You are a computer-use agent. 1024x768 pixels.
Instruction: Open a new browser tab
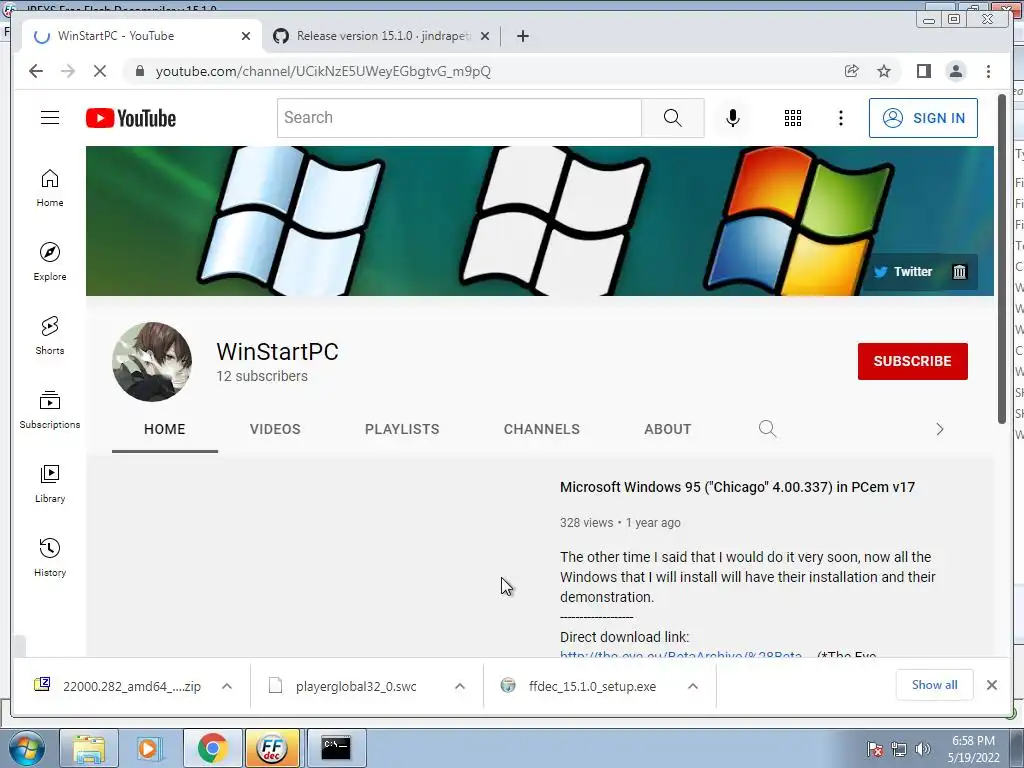point(522,36)
